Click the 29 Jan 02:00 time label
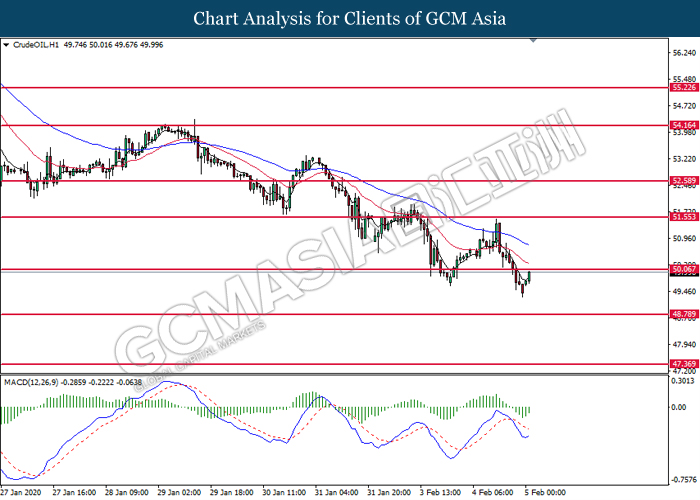700x500 pixels. [x=179, y=492]
